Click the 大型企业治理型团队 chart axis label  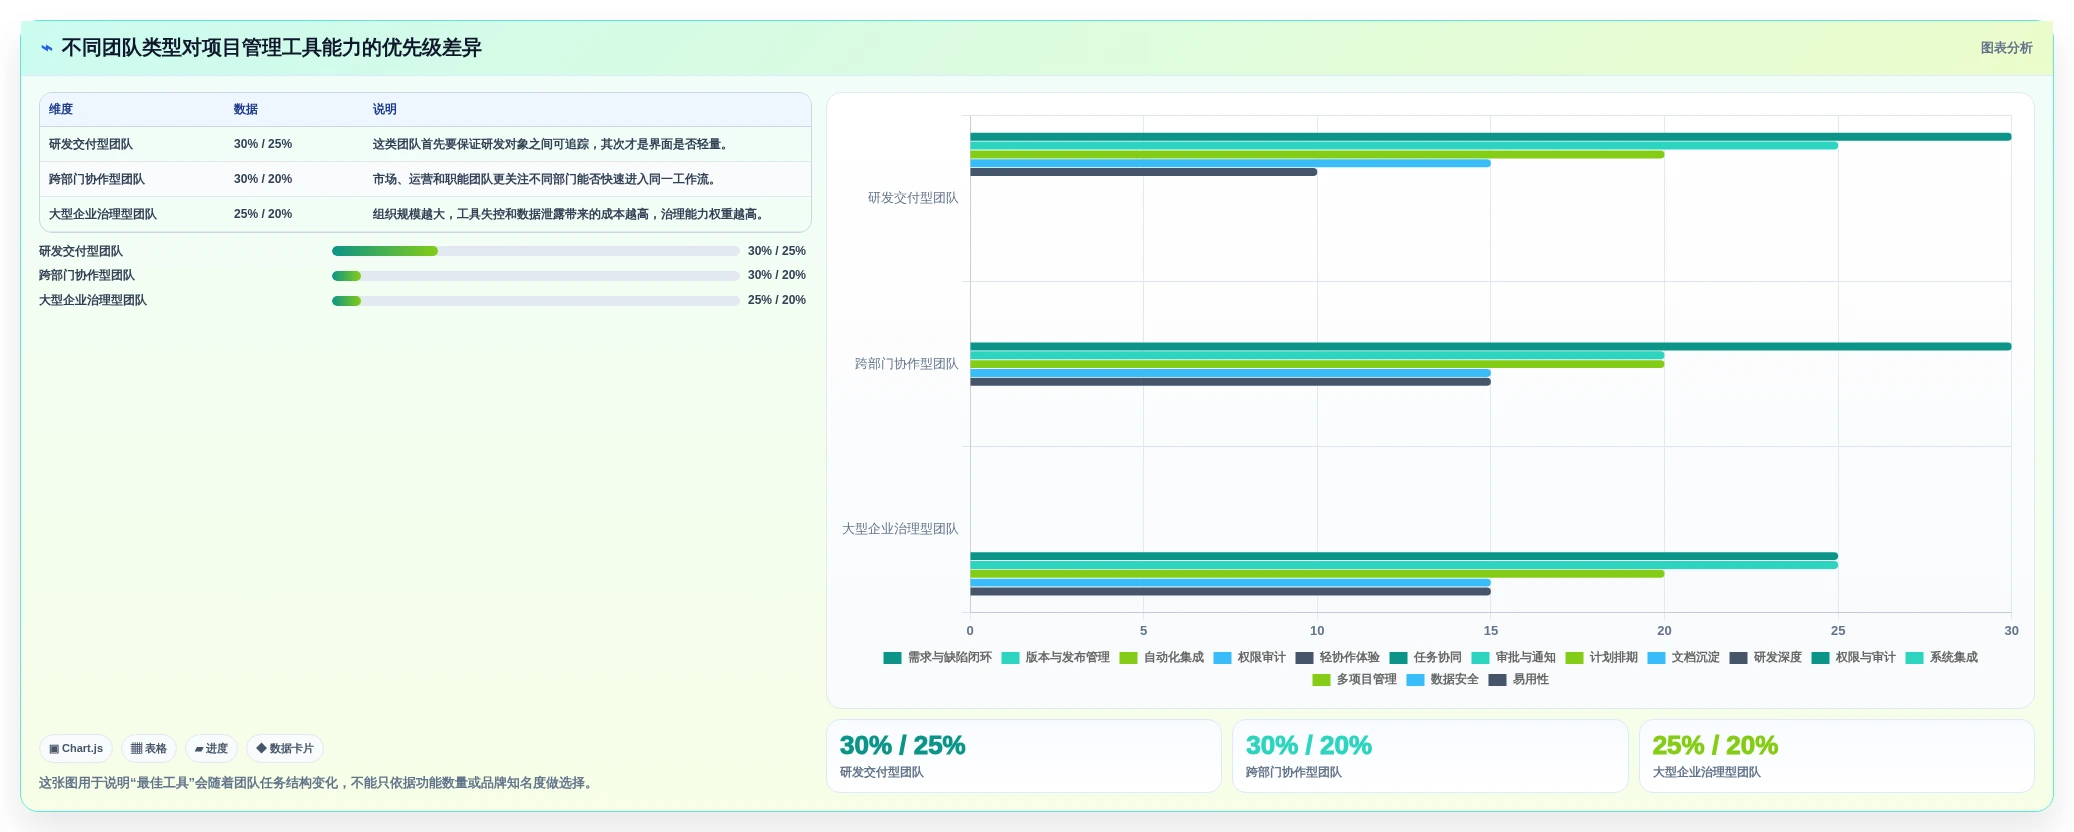tap(900, 529)
